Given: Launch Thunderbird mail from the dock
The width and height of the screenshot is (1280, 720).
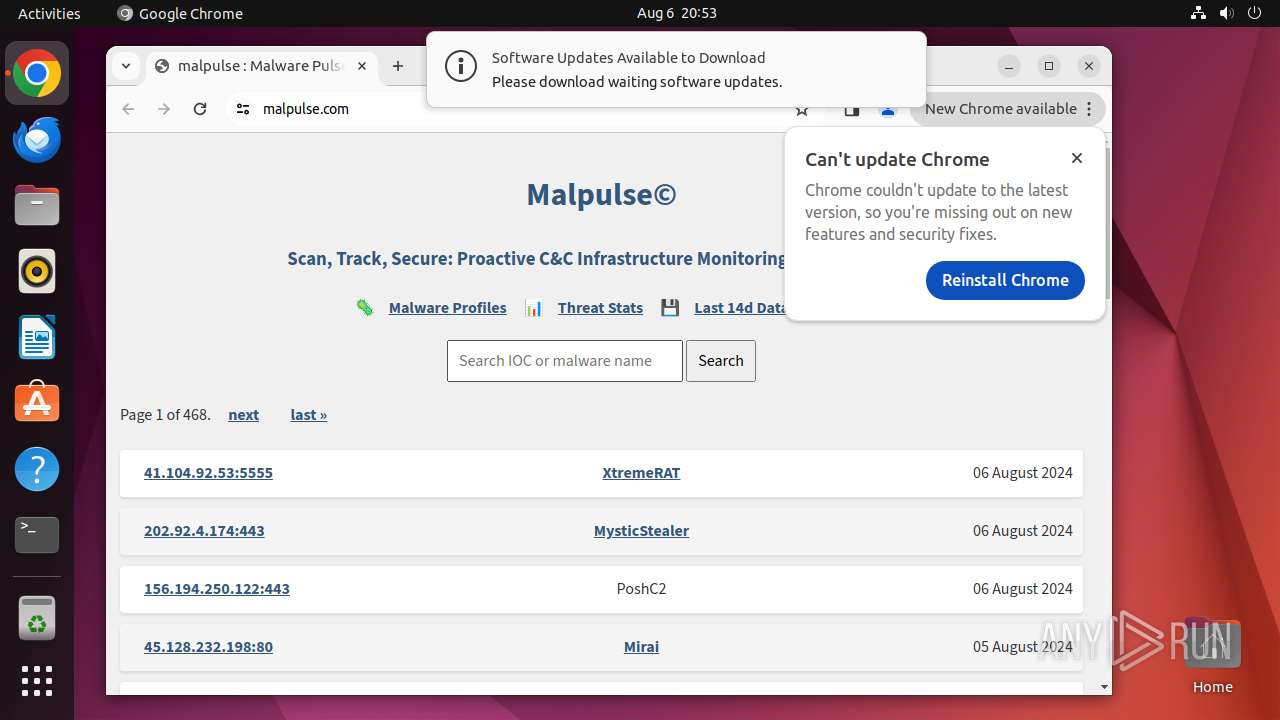Looking at the screenshot, I should click(x=37, y=139).
